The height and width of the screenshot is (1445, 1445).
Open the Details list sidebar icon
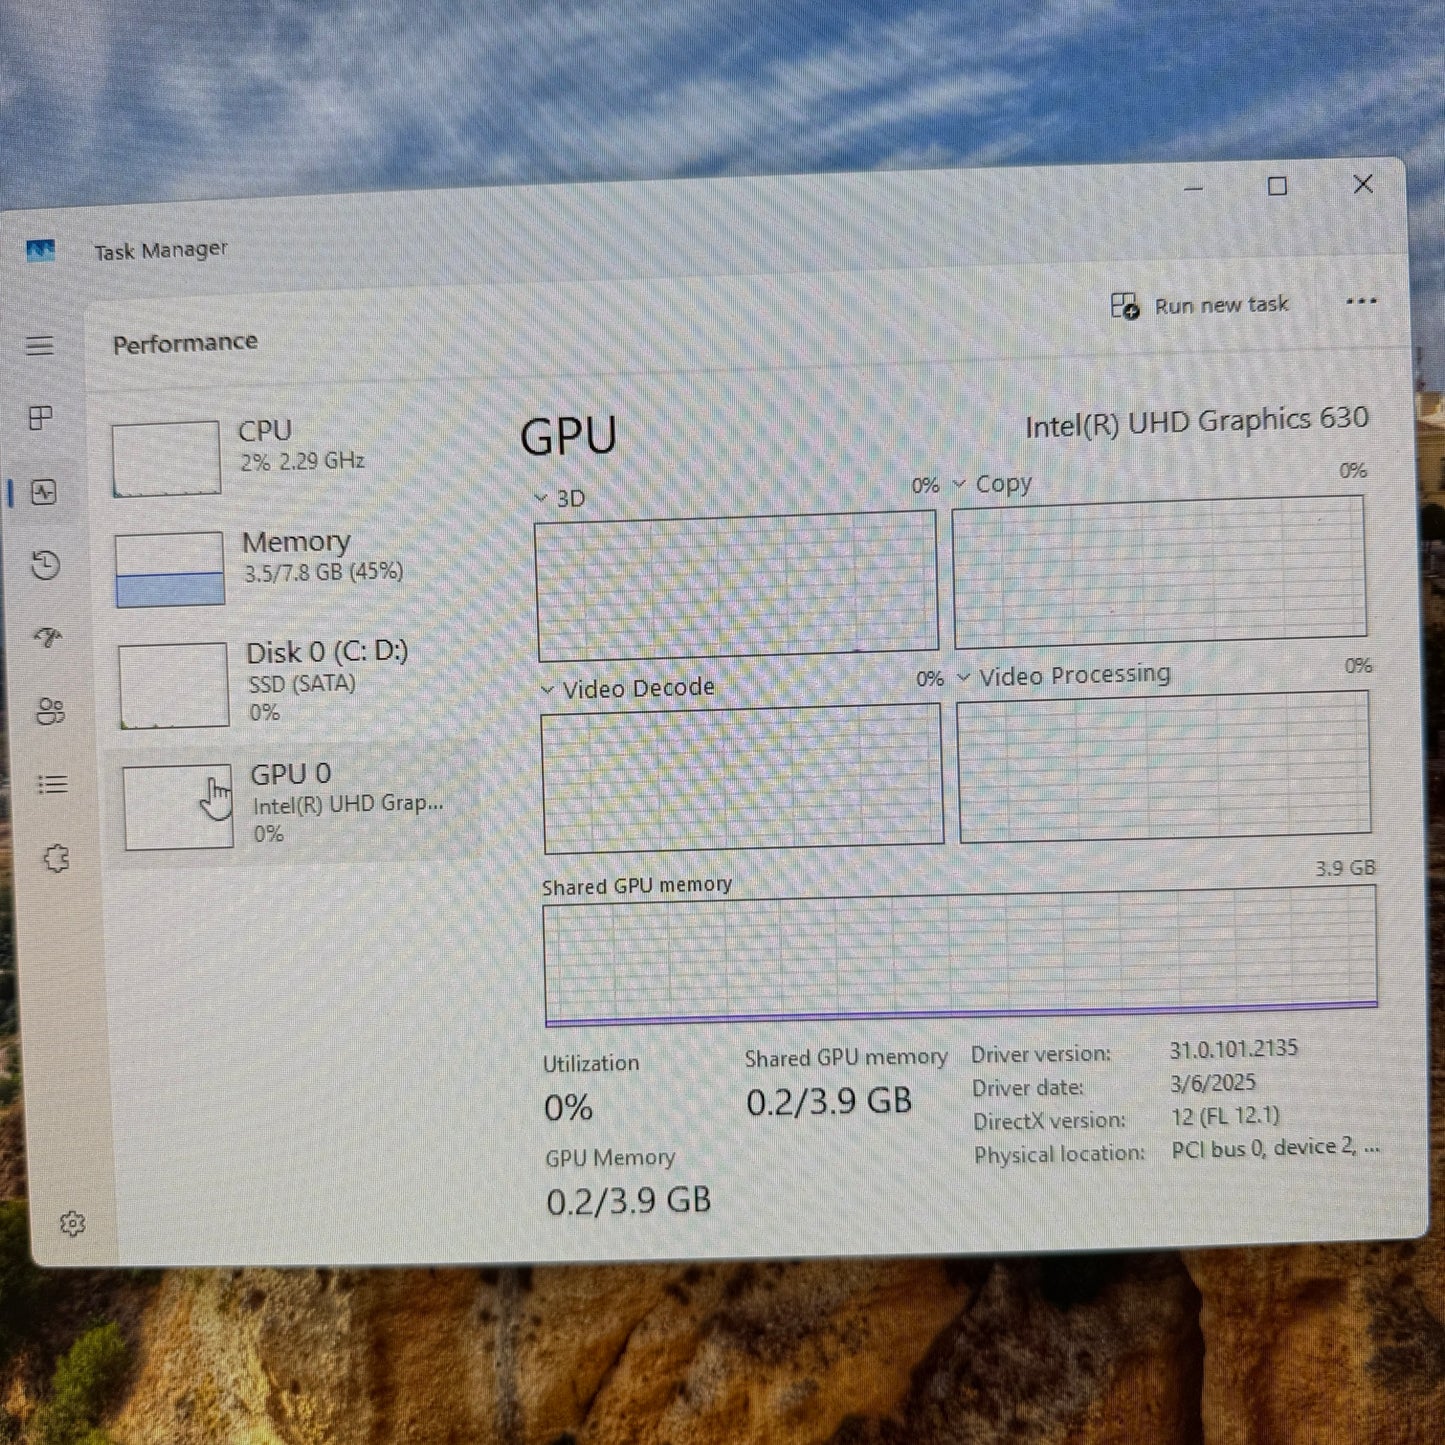(x=52, y=784)
